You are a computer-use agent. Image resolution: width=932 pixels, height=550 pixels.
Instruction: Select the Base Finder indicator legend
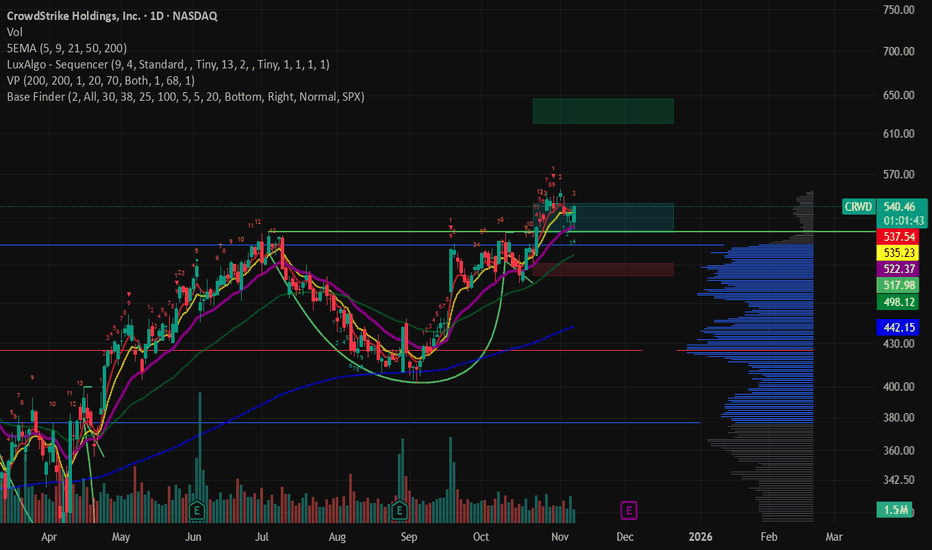click(185, 97)
